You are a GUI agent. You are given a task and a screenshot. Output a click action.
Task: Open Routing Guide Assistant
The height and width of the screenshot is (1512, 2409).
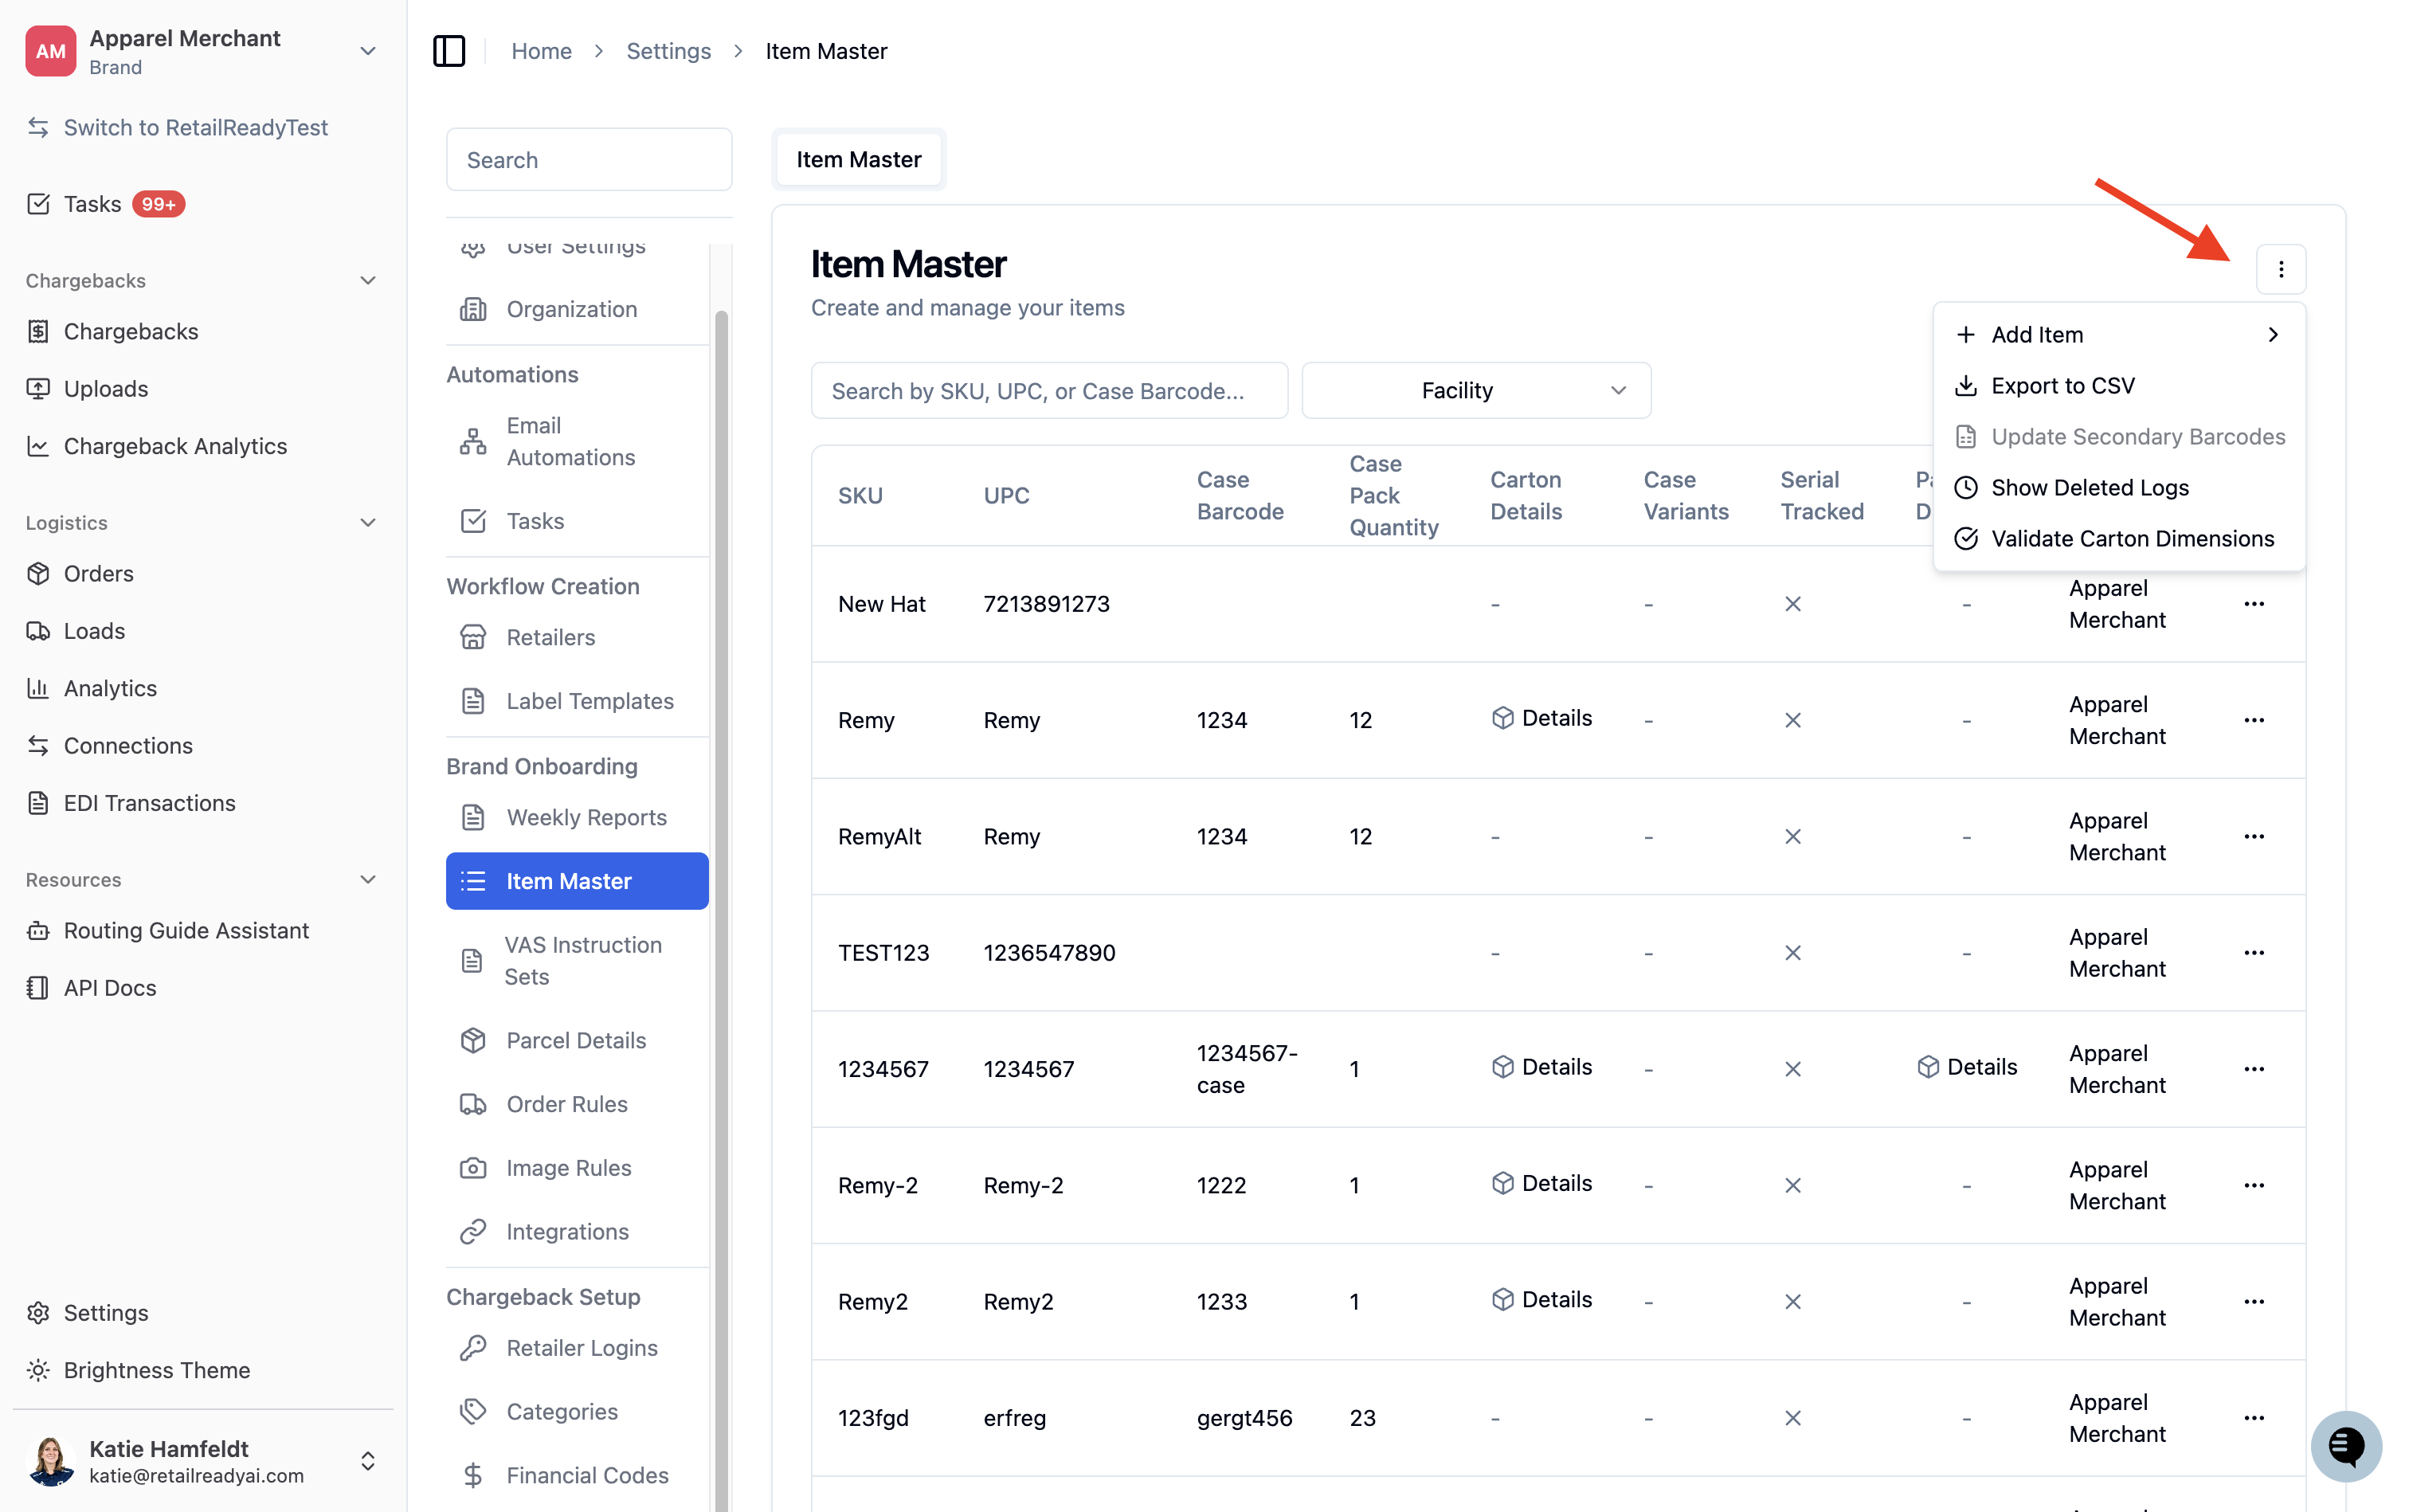pos(186,931)
